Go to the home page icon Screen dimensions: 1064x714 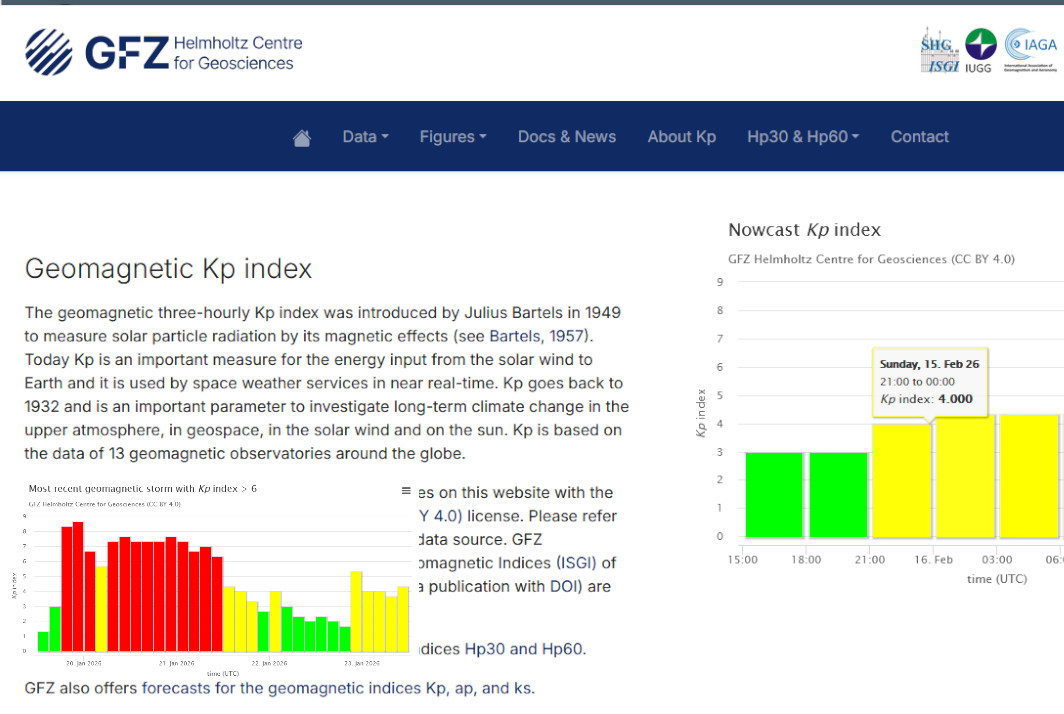[x=302, y=138]
